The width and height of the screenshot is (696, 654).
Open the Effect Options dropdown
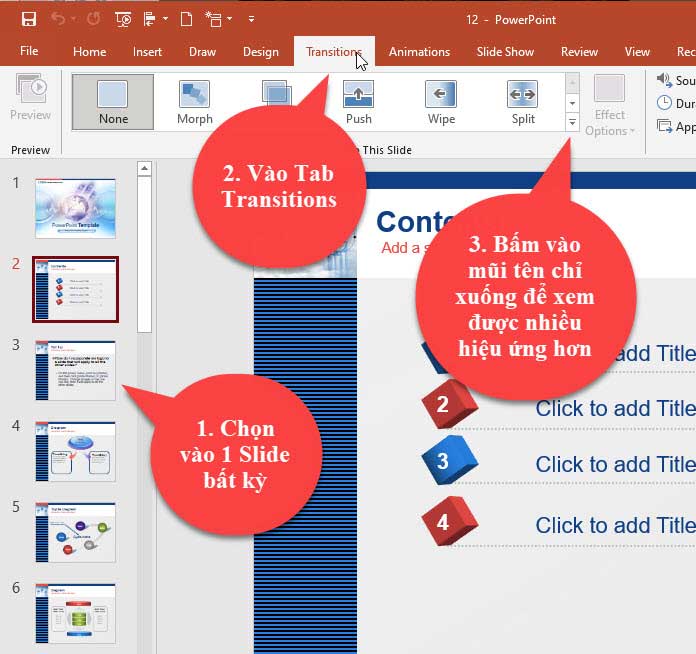pyautogui.click(x=609, y=106)
